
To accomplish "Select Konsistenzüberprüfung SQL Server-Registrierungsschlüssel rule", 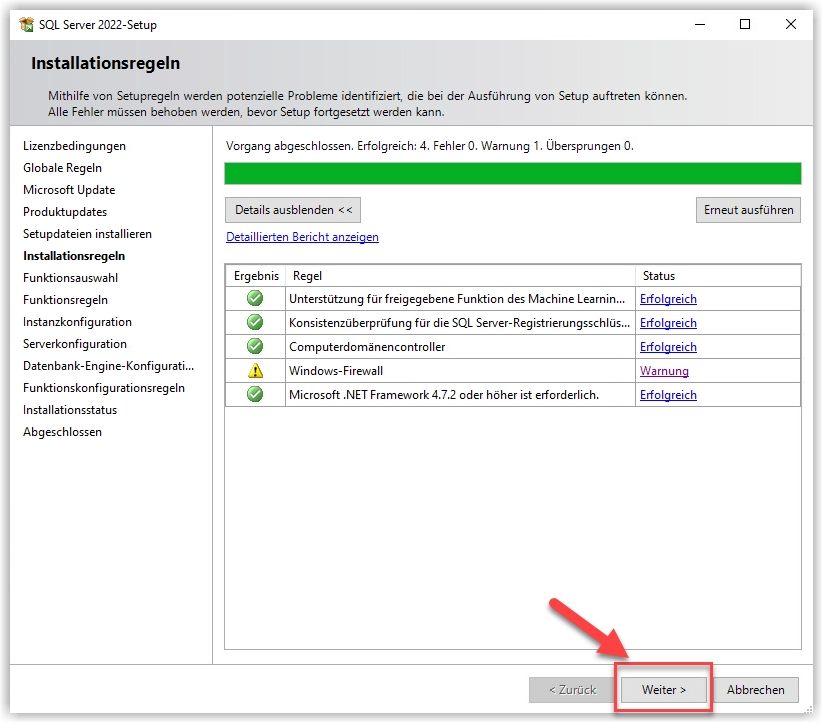I will (x=459, y=323).
